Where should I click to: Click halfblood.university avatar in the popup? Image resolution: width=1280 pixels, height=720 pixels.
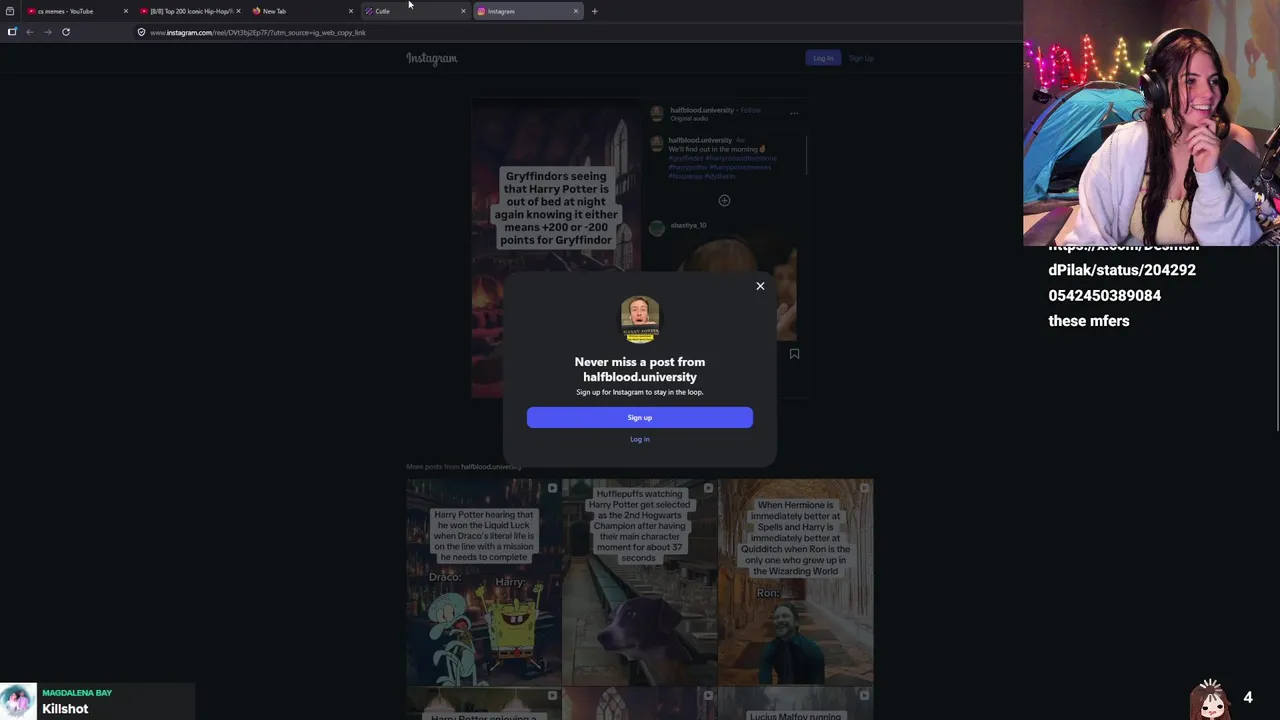click(640, 319)
